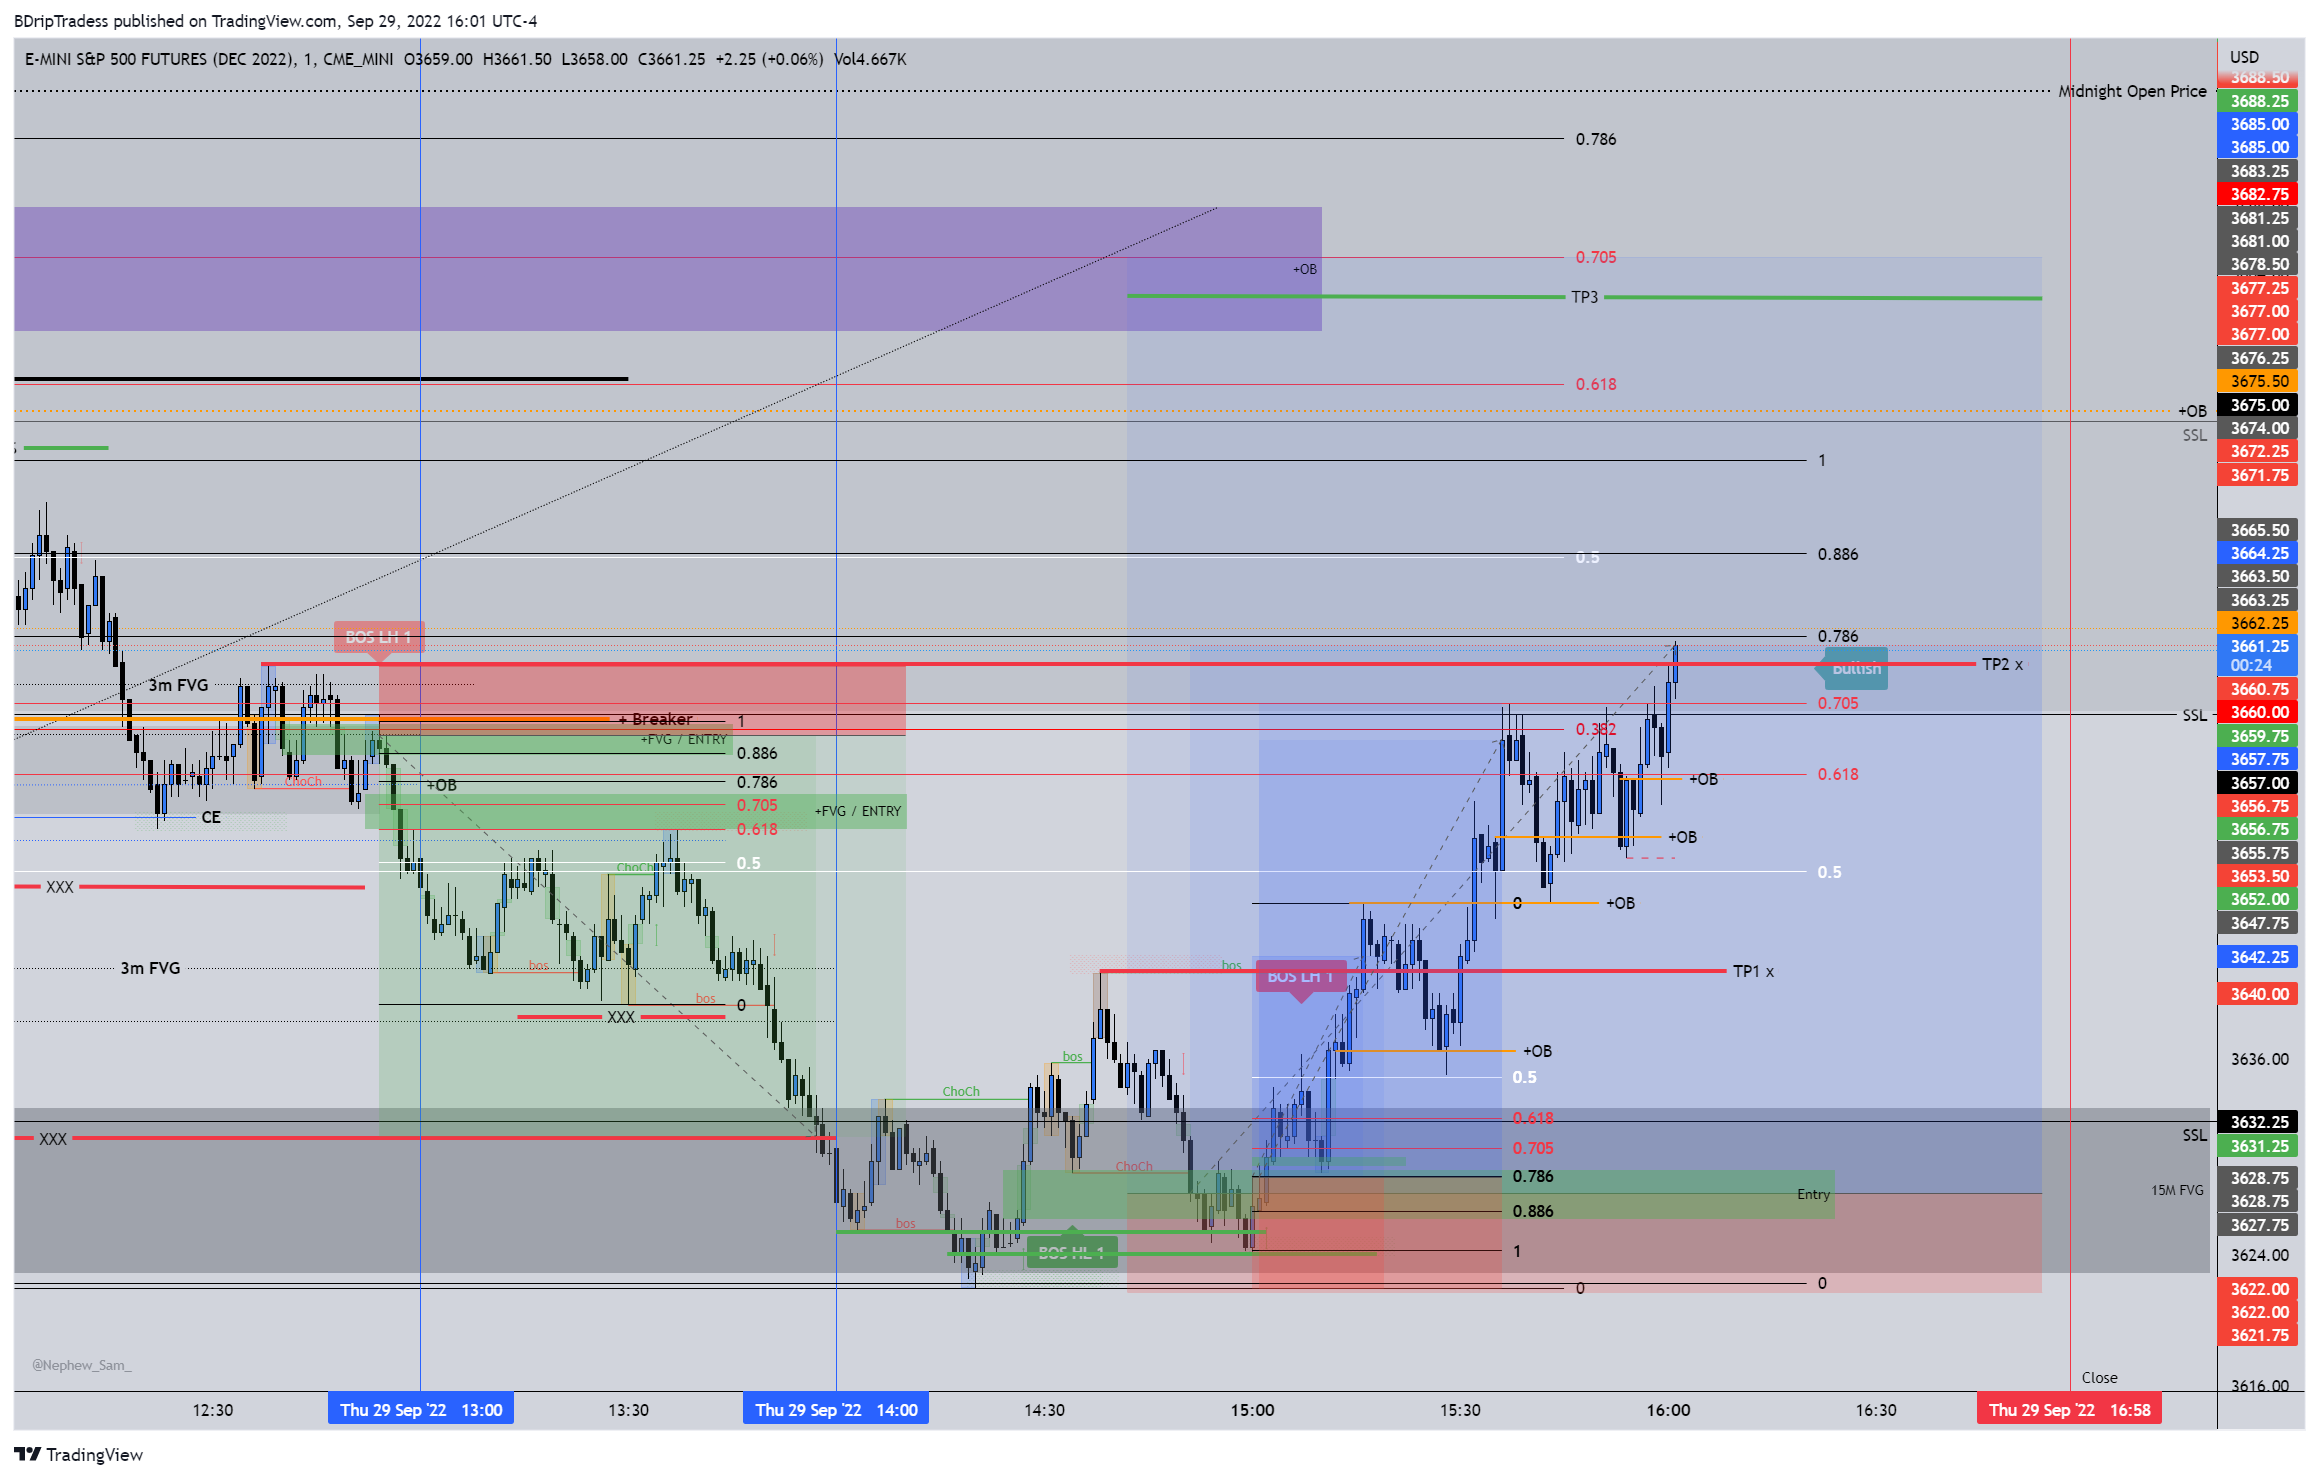This screenshot has height=1478, width=2319.
Task: Select the current price label 3661.25 with countdown
Action: coord(2259,656)
